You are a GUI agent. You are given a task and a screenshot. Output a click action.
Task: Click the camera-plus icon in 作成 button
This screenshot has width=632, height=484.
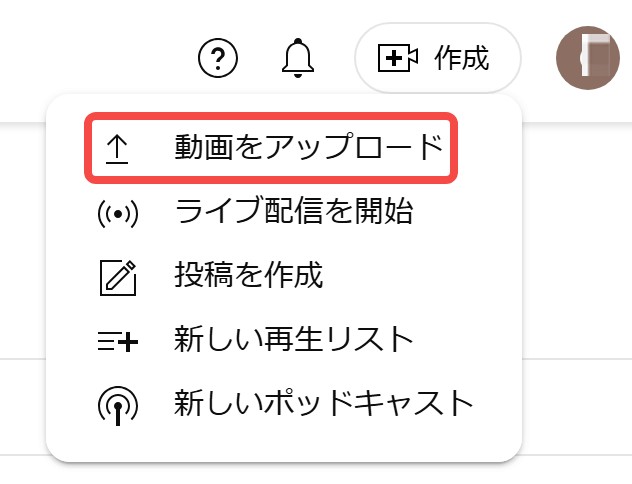point(397,59)
